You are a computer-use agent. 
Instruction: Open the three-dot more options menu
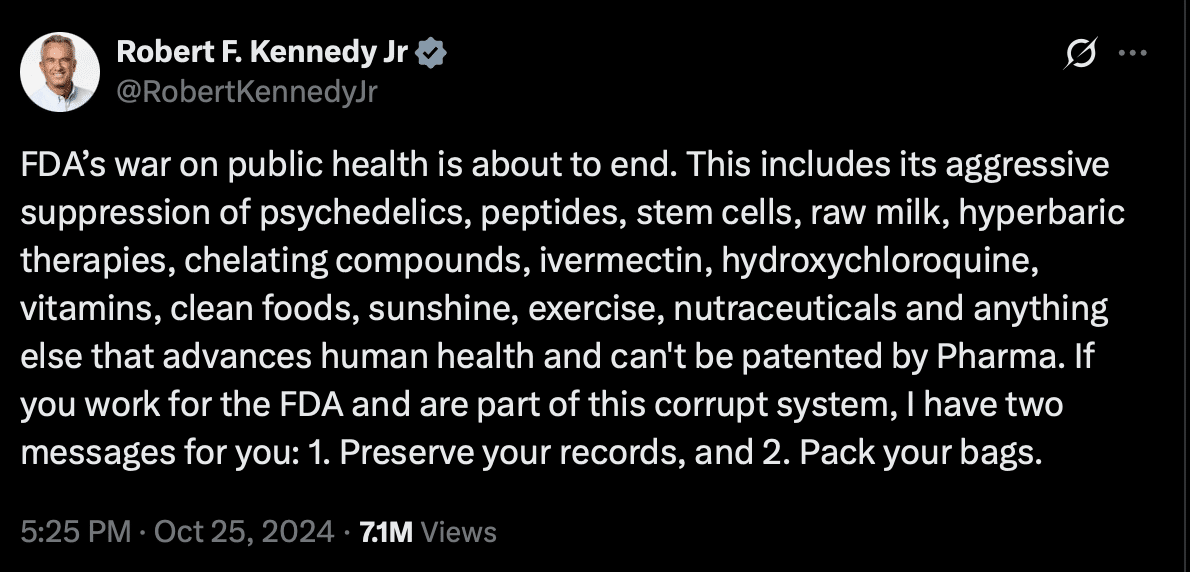[1131, 54]
